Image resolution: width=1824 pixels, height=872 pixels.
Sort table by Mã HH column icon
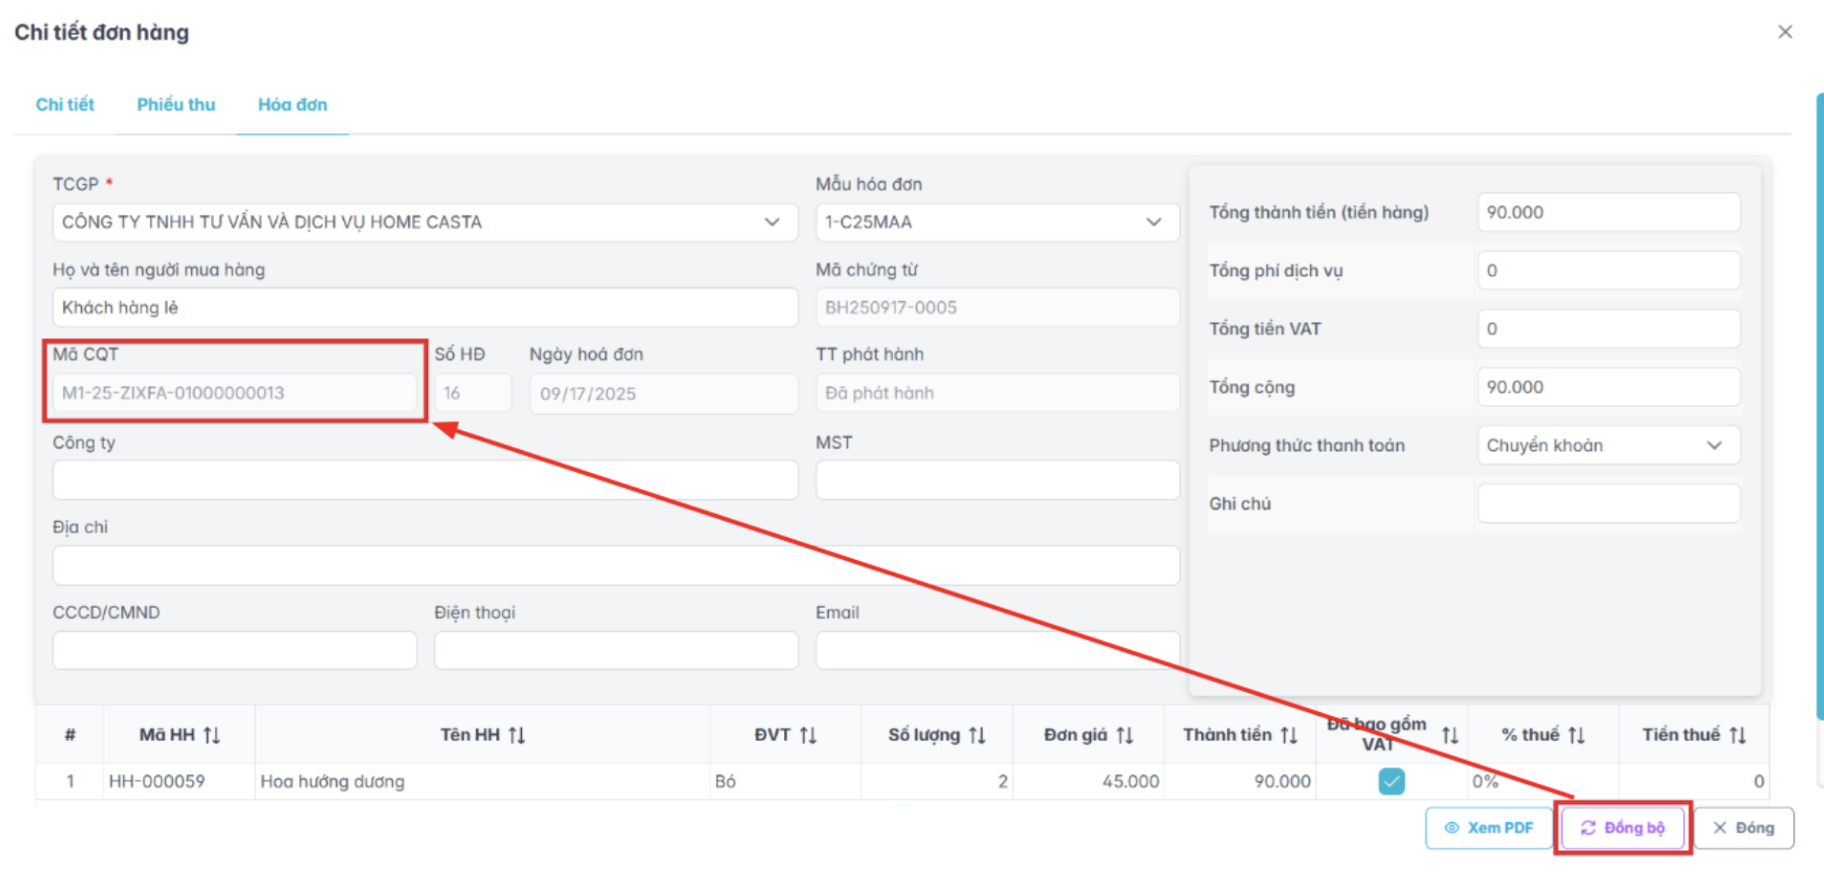[x=212, y=735]
